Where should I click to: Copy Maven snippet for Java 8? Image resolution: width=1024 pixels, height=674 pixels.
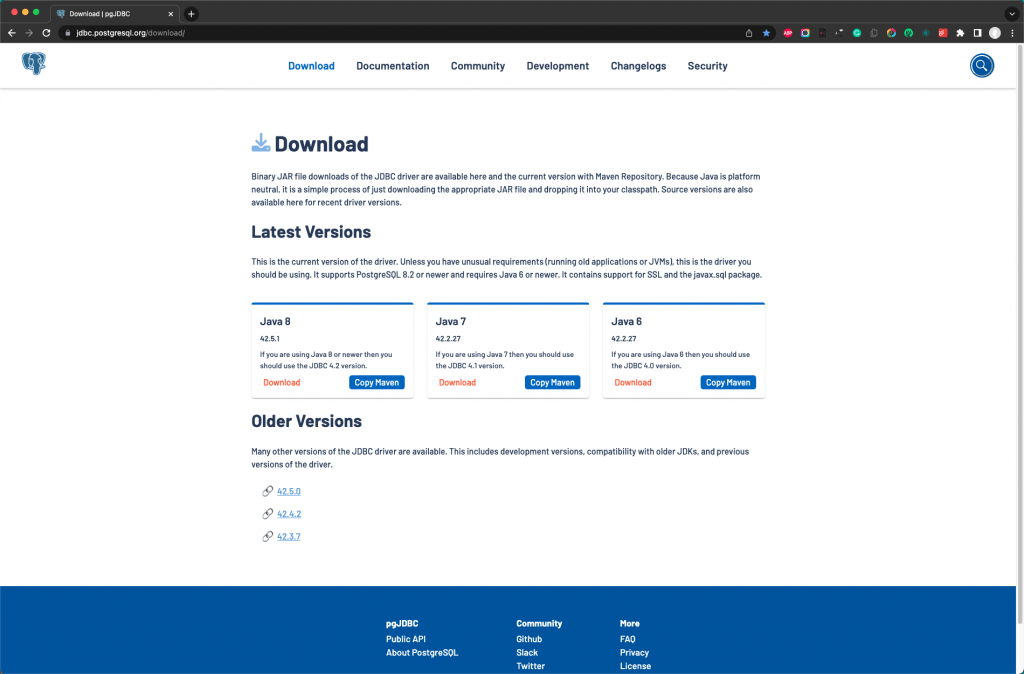click(377, 383)
